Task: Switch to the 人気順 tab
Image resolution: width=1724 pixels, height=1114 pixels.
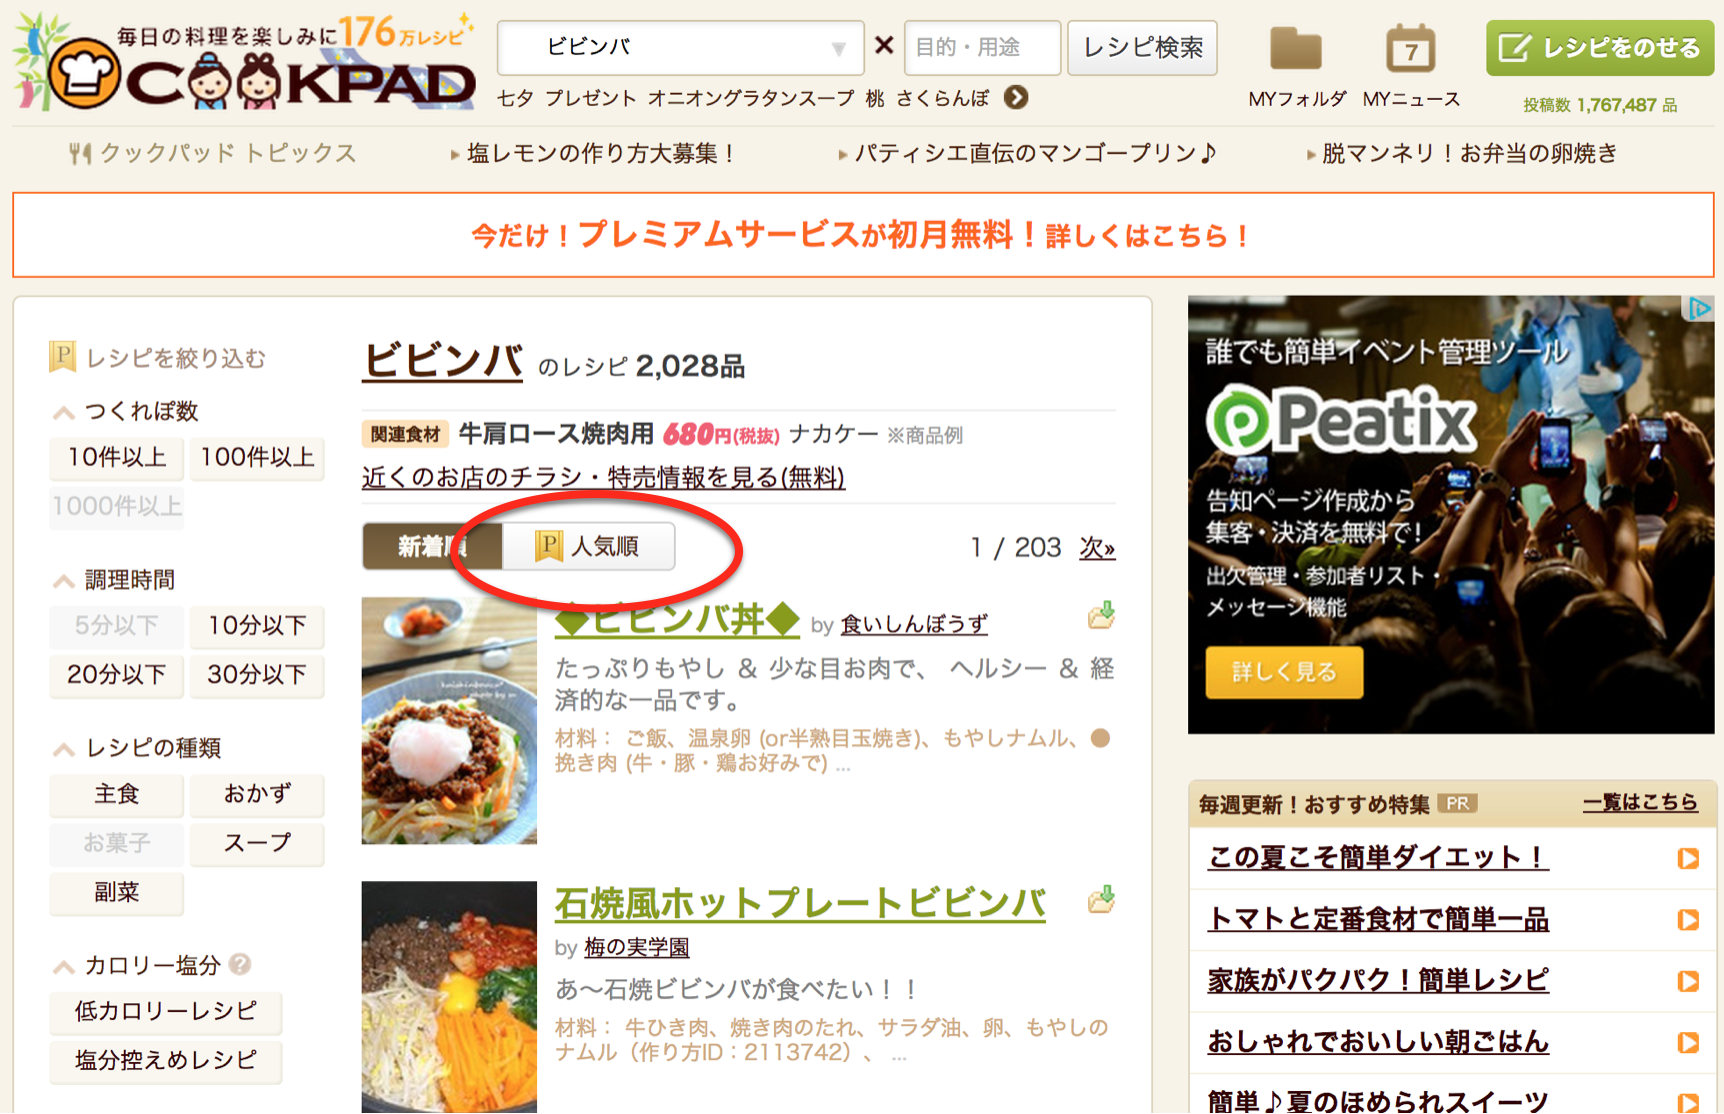Action: [x=588, y=546]
